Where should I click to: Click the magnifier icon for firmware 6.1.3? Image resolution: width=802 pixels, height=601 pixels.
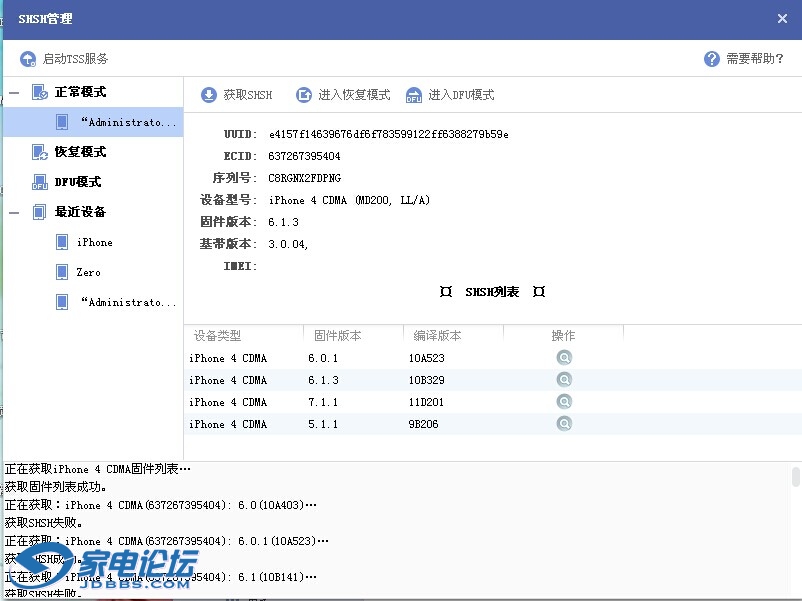coord(564,380)
